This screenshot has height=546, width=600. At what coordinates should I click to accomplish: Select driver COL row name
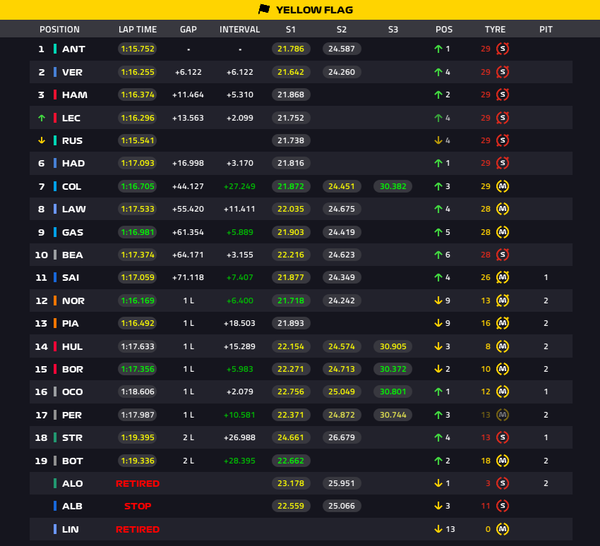point(72,186)
